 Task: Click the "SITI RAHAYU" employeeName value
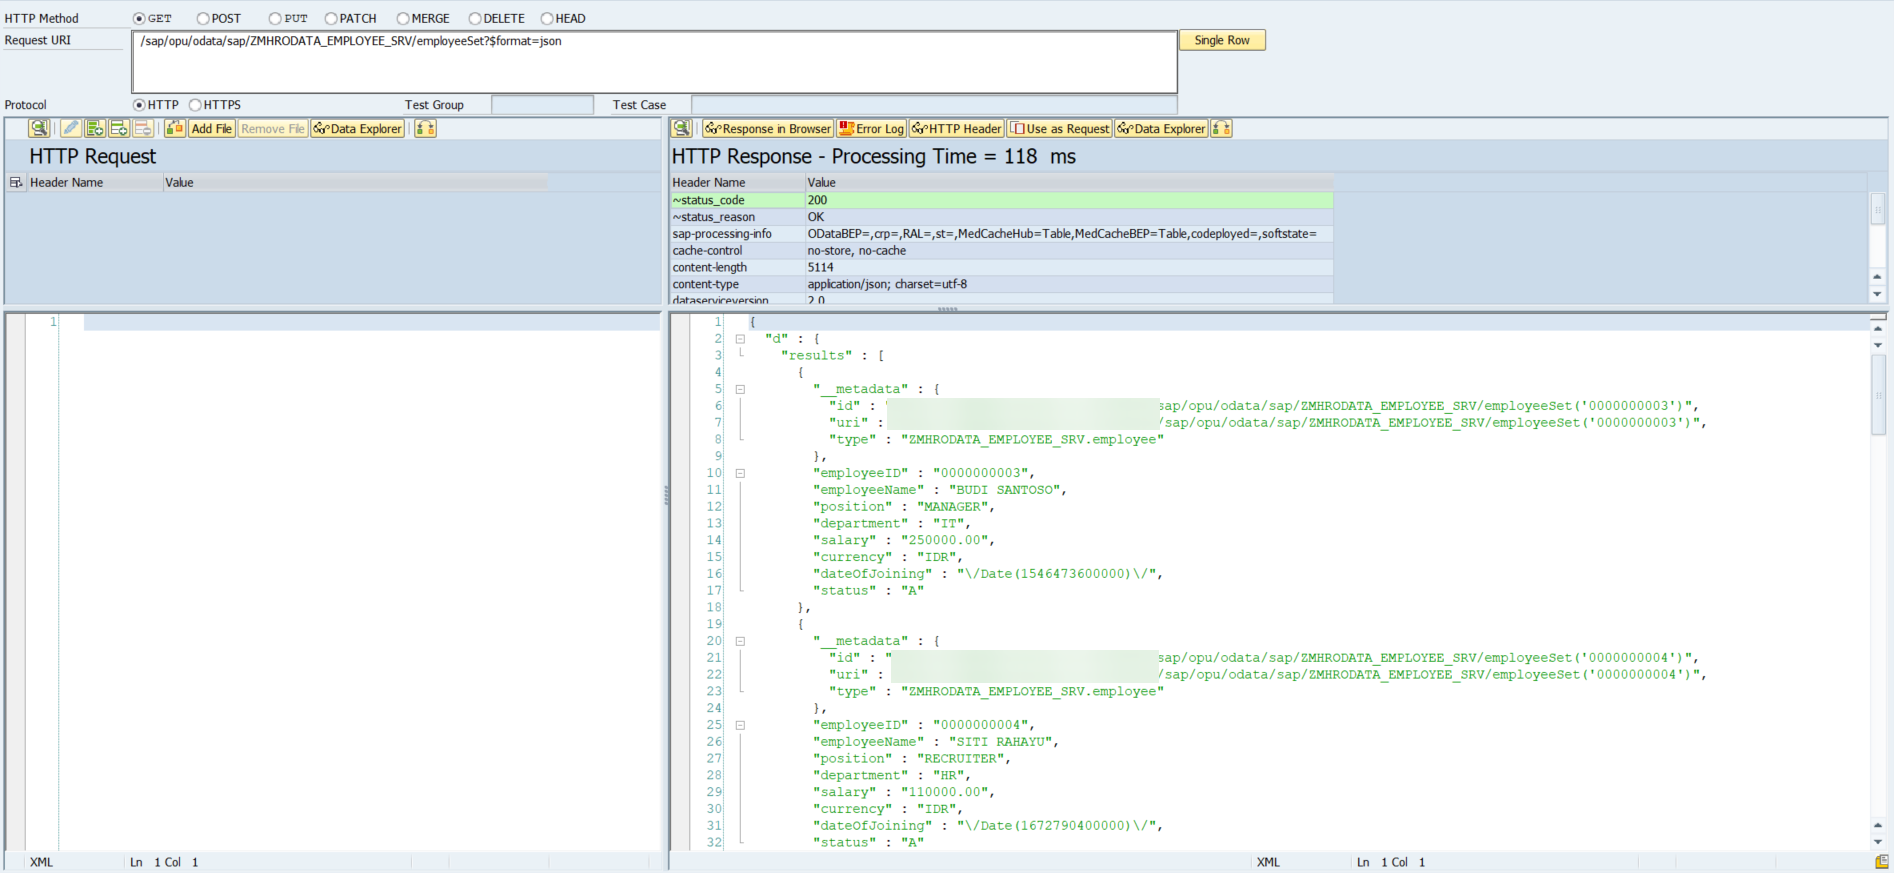click(1002, 742)
